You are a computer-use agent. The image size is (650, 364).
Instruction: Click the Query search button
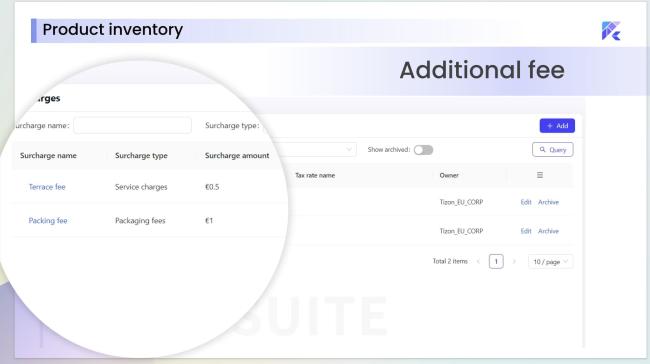(x=553, y=150)
